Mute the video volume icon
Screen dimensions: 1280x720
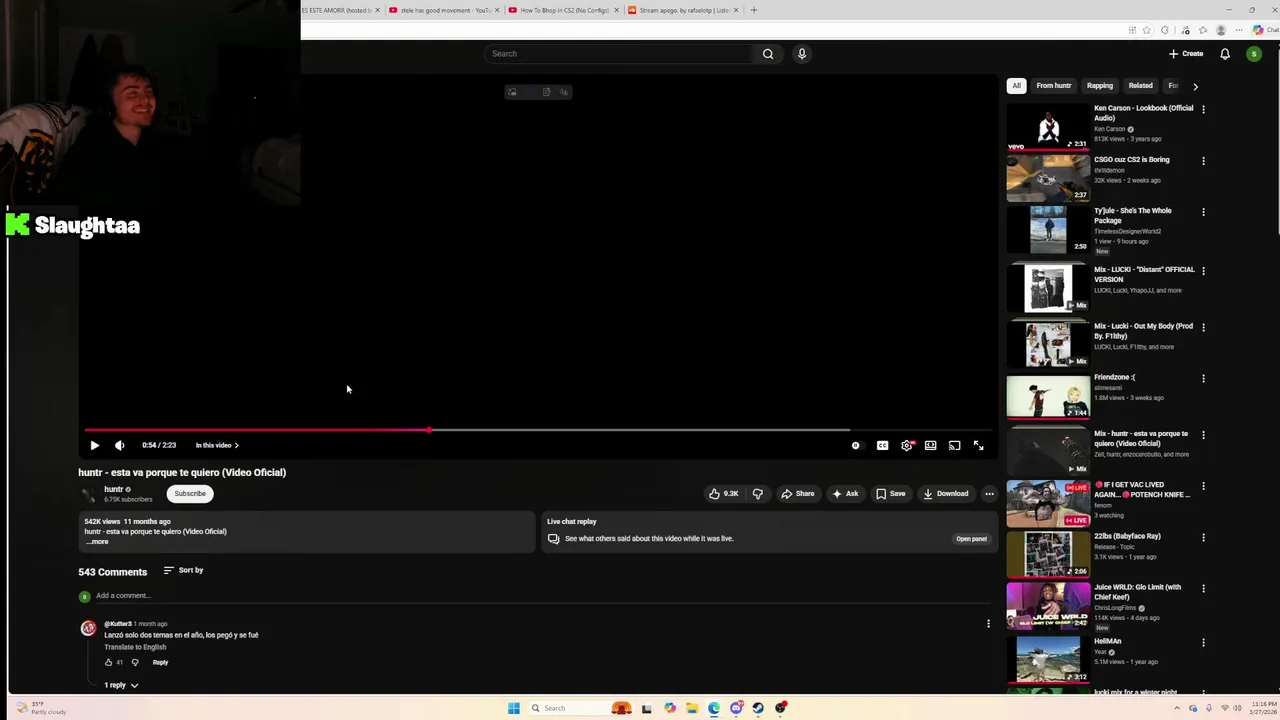click(119, 445)
